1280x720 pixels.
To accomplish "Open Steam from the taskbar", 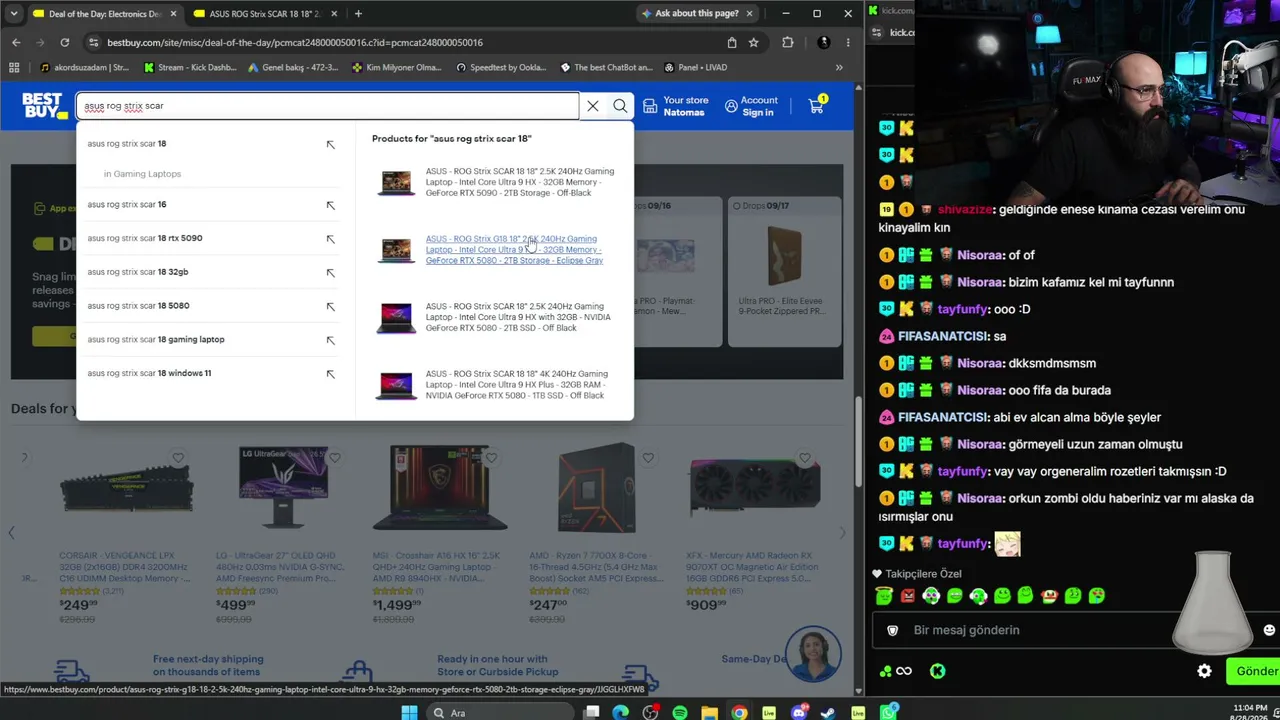I will (x=828, y=712).
